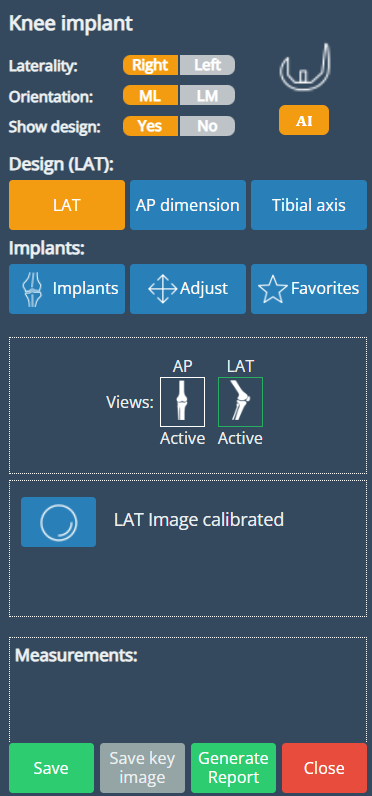Set laterality to Right
The height and width of the screenshot is (796, 372).
pyautogui.click(x=150, y=65)
